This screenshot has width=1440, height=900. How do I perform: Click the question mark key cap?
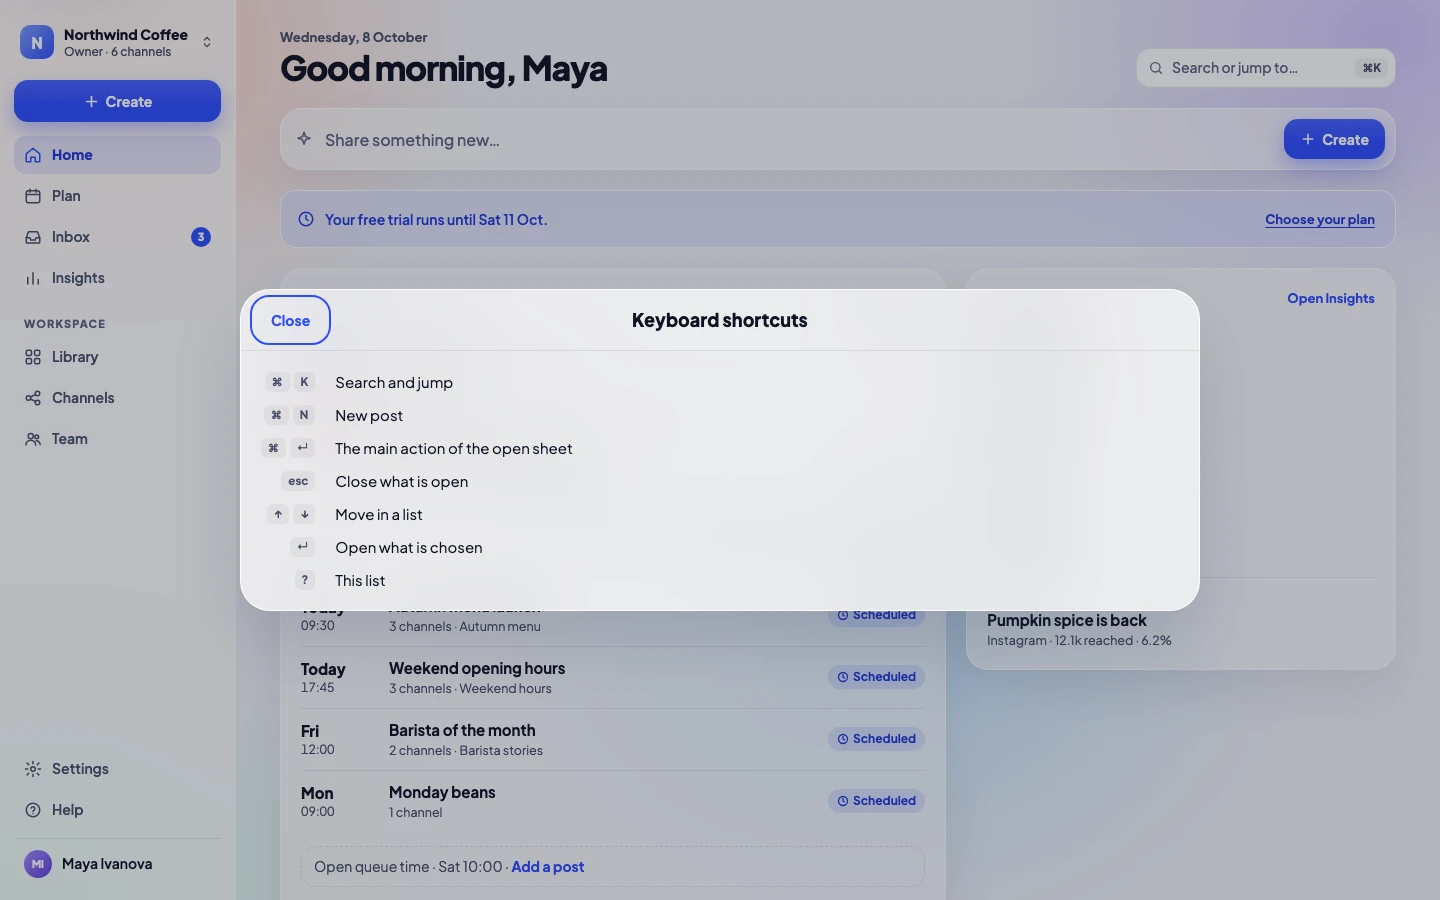[304, 580]
